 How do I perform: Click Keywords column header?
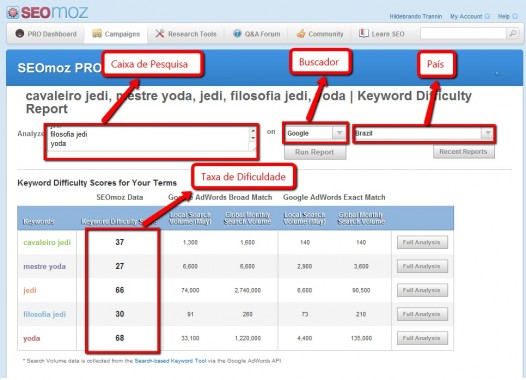pos(39,222)
